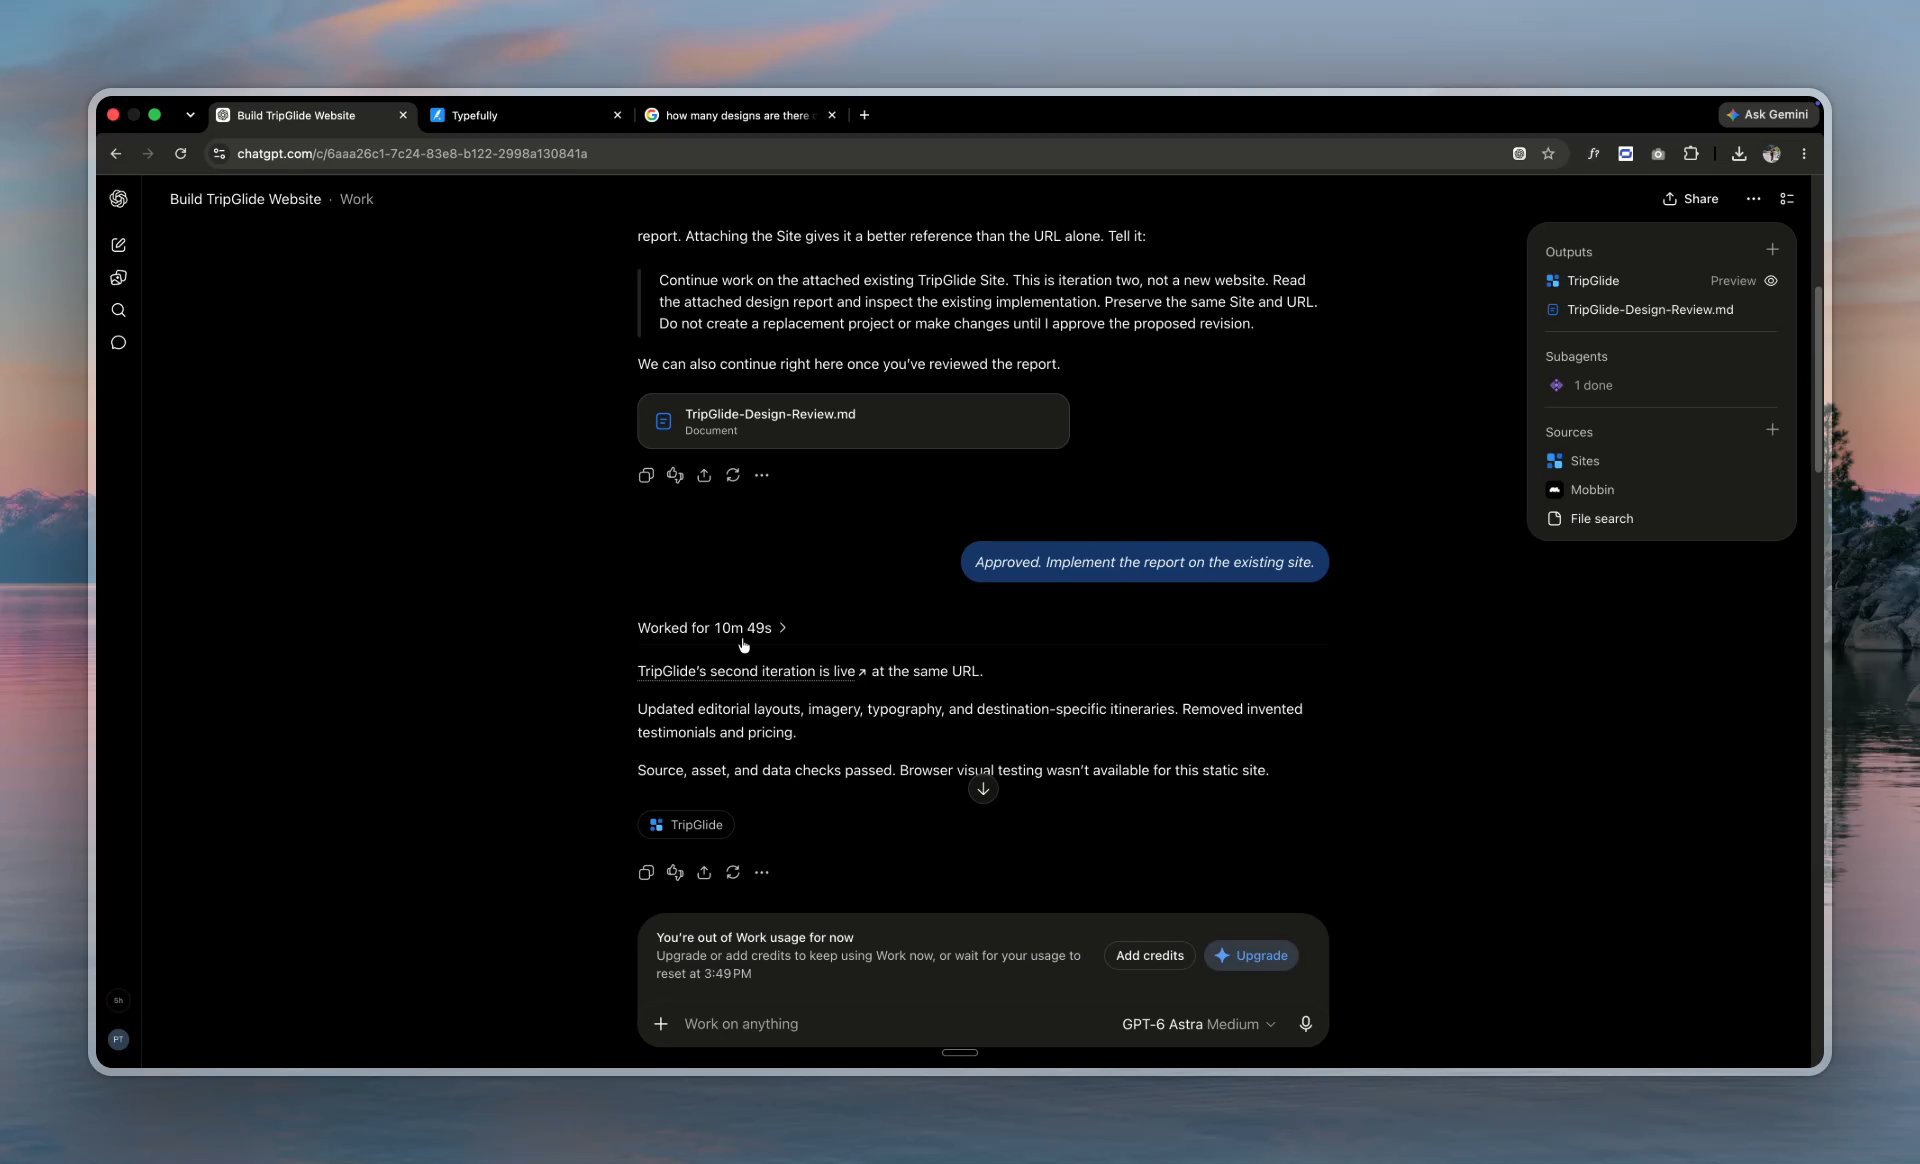The image size is (1920, 1164).
Task: Copy the response above the Approved message
Action: click(646, 475)
